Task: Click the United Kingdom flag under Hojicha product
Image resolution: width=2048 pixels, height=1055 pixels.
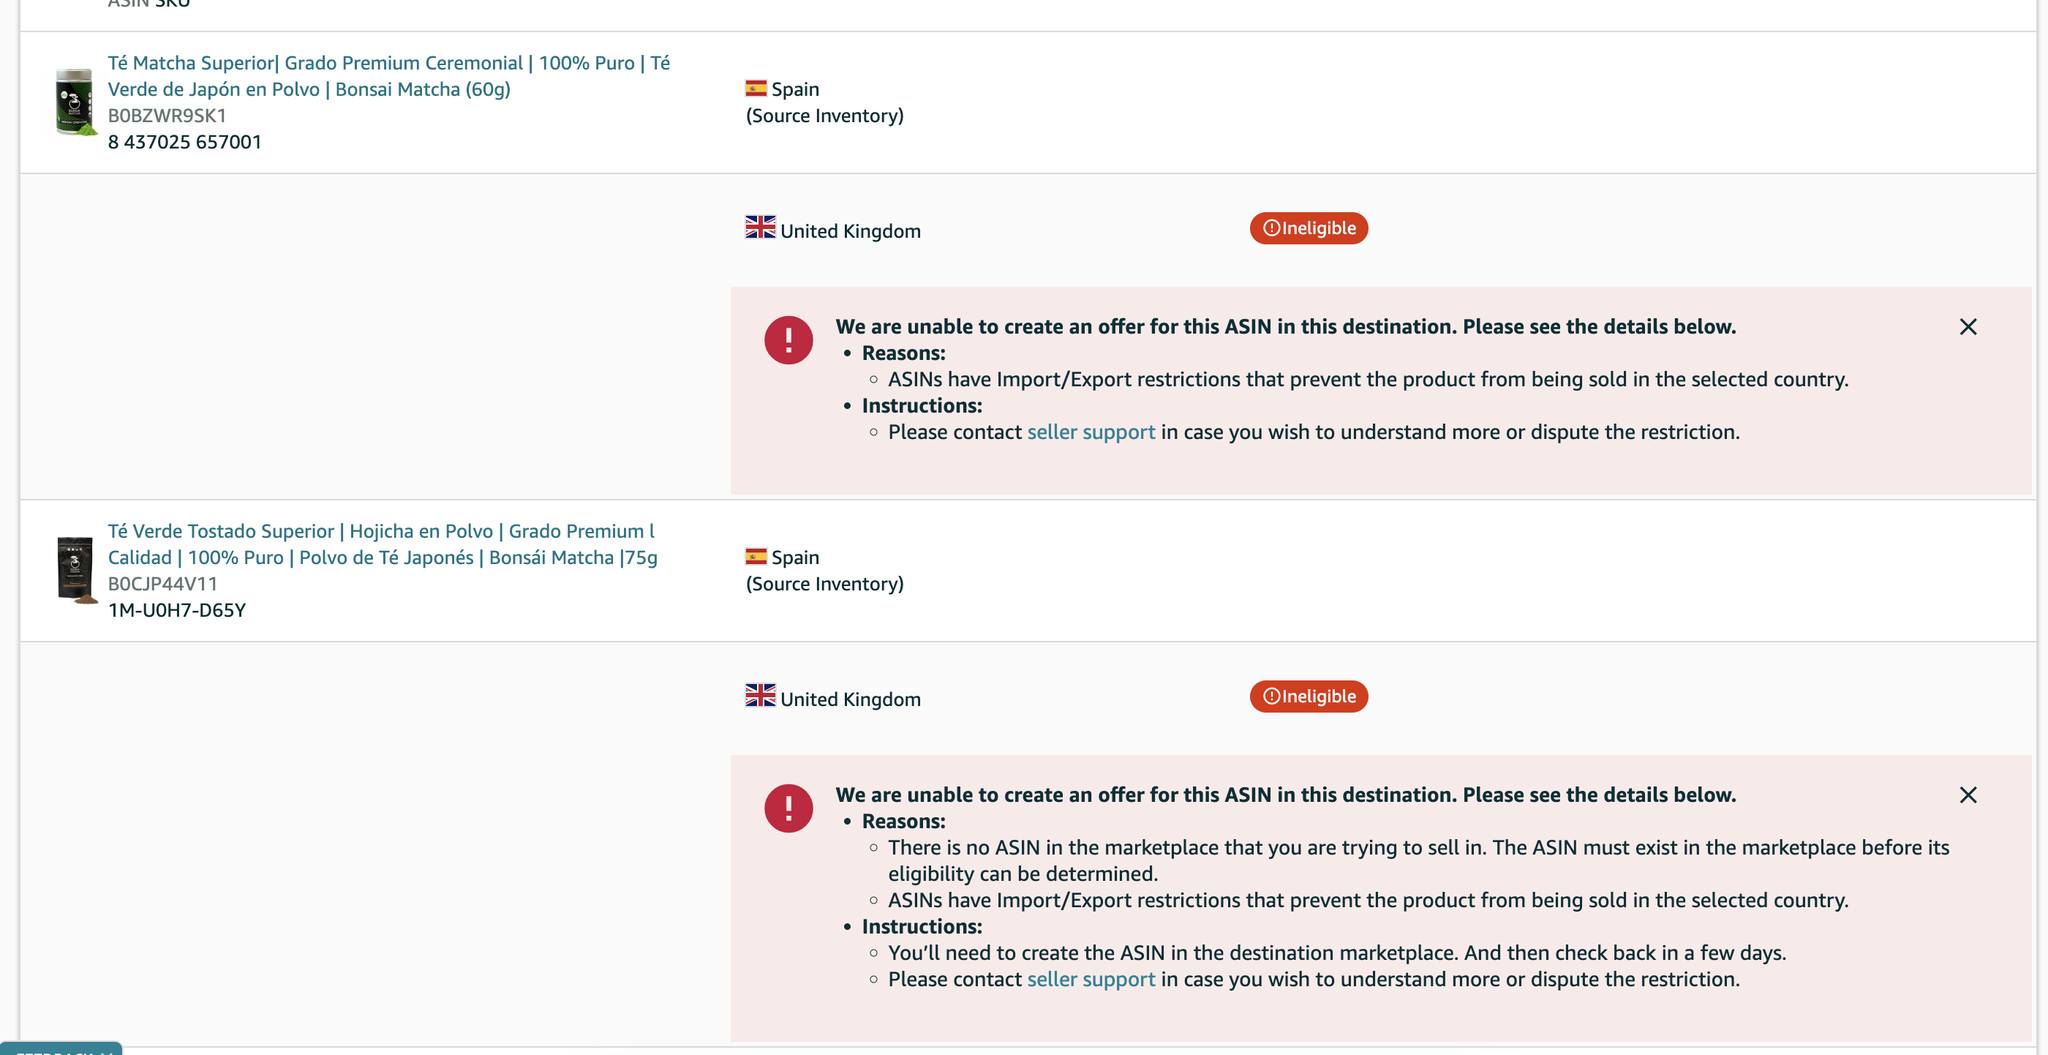Action: (x=760, y=695)
